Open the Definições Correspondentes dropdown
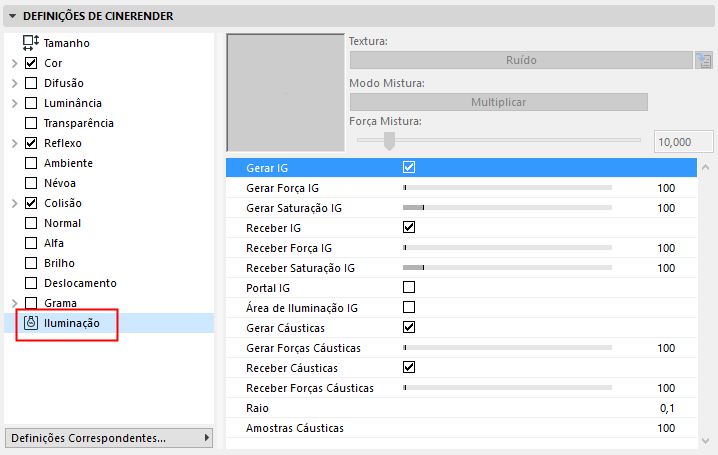718x455 pixels. [109, 438]
